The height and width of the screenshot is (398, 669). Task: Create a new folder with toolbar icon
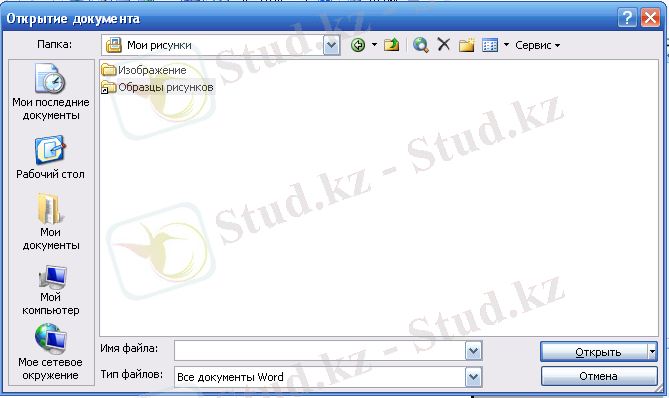pyautogui.click(x=466, y=45)
